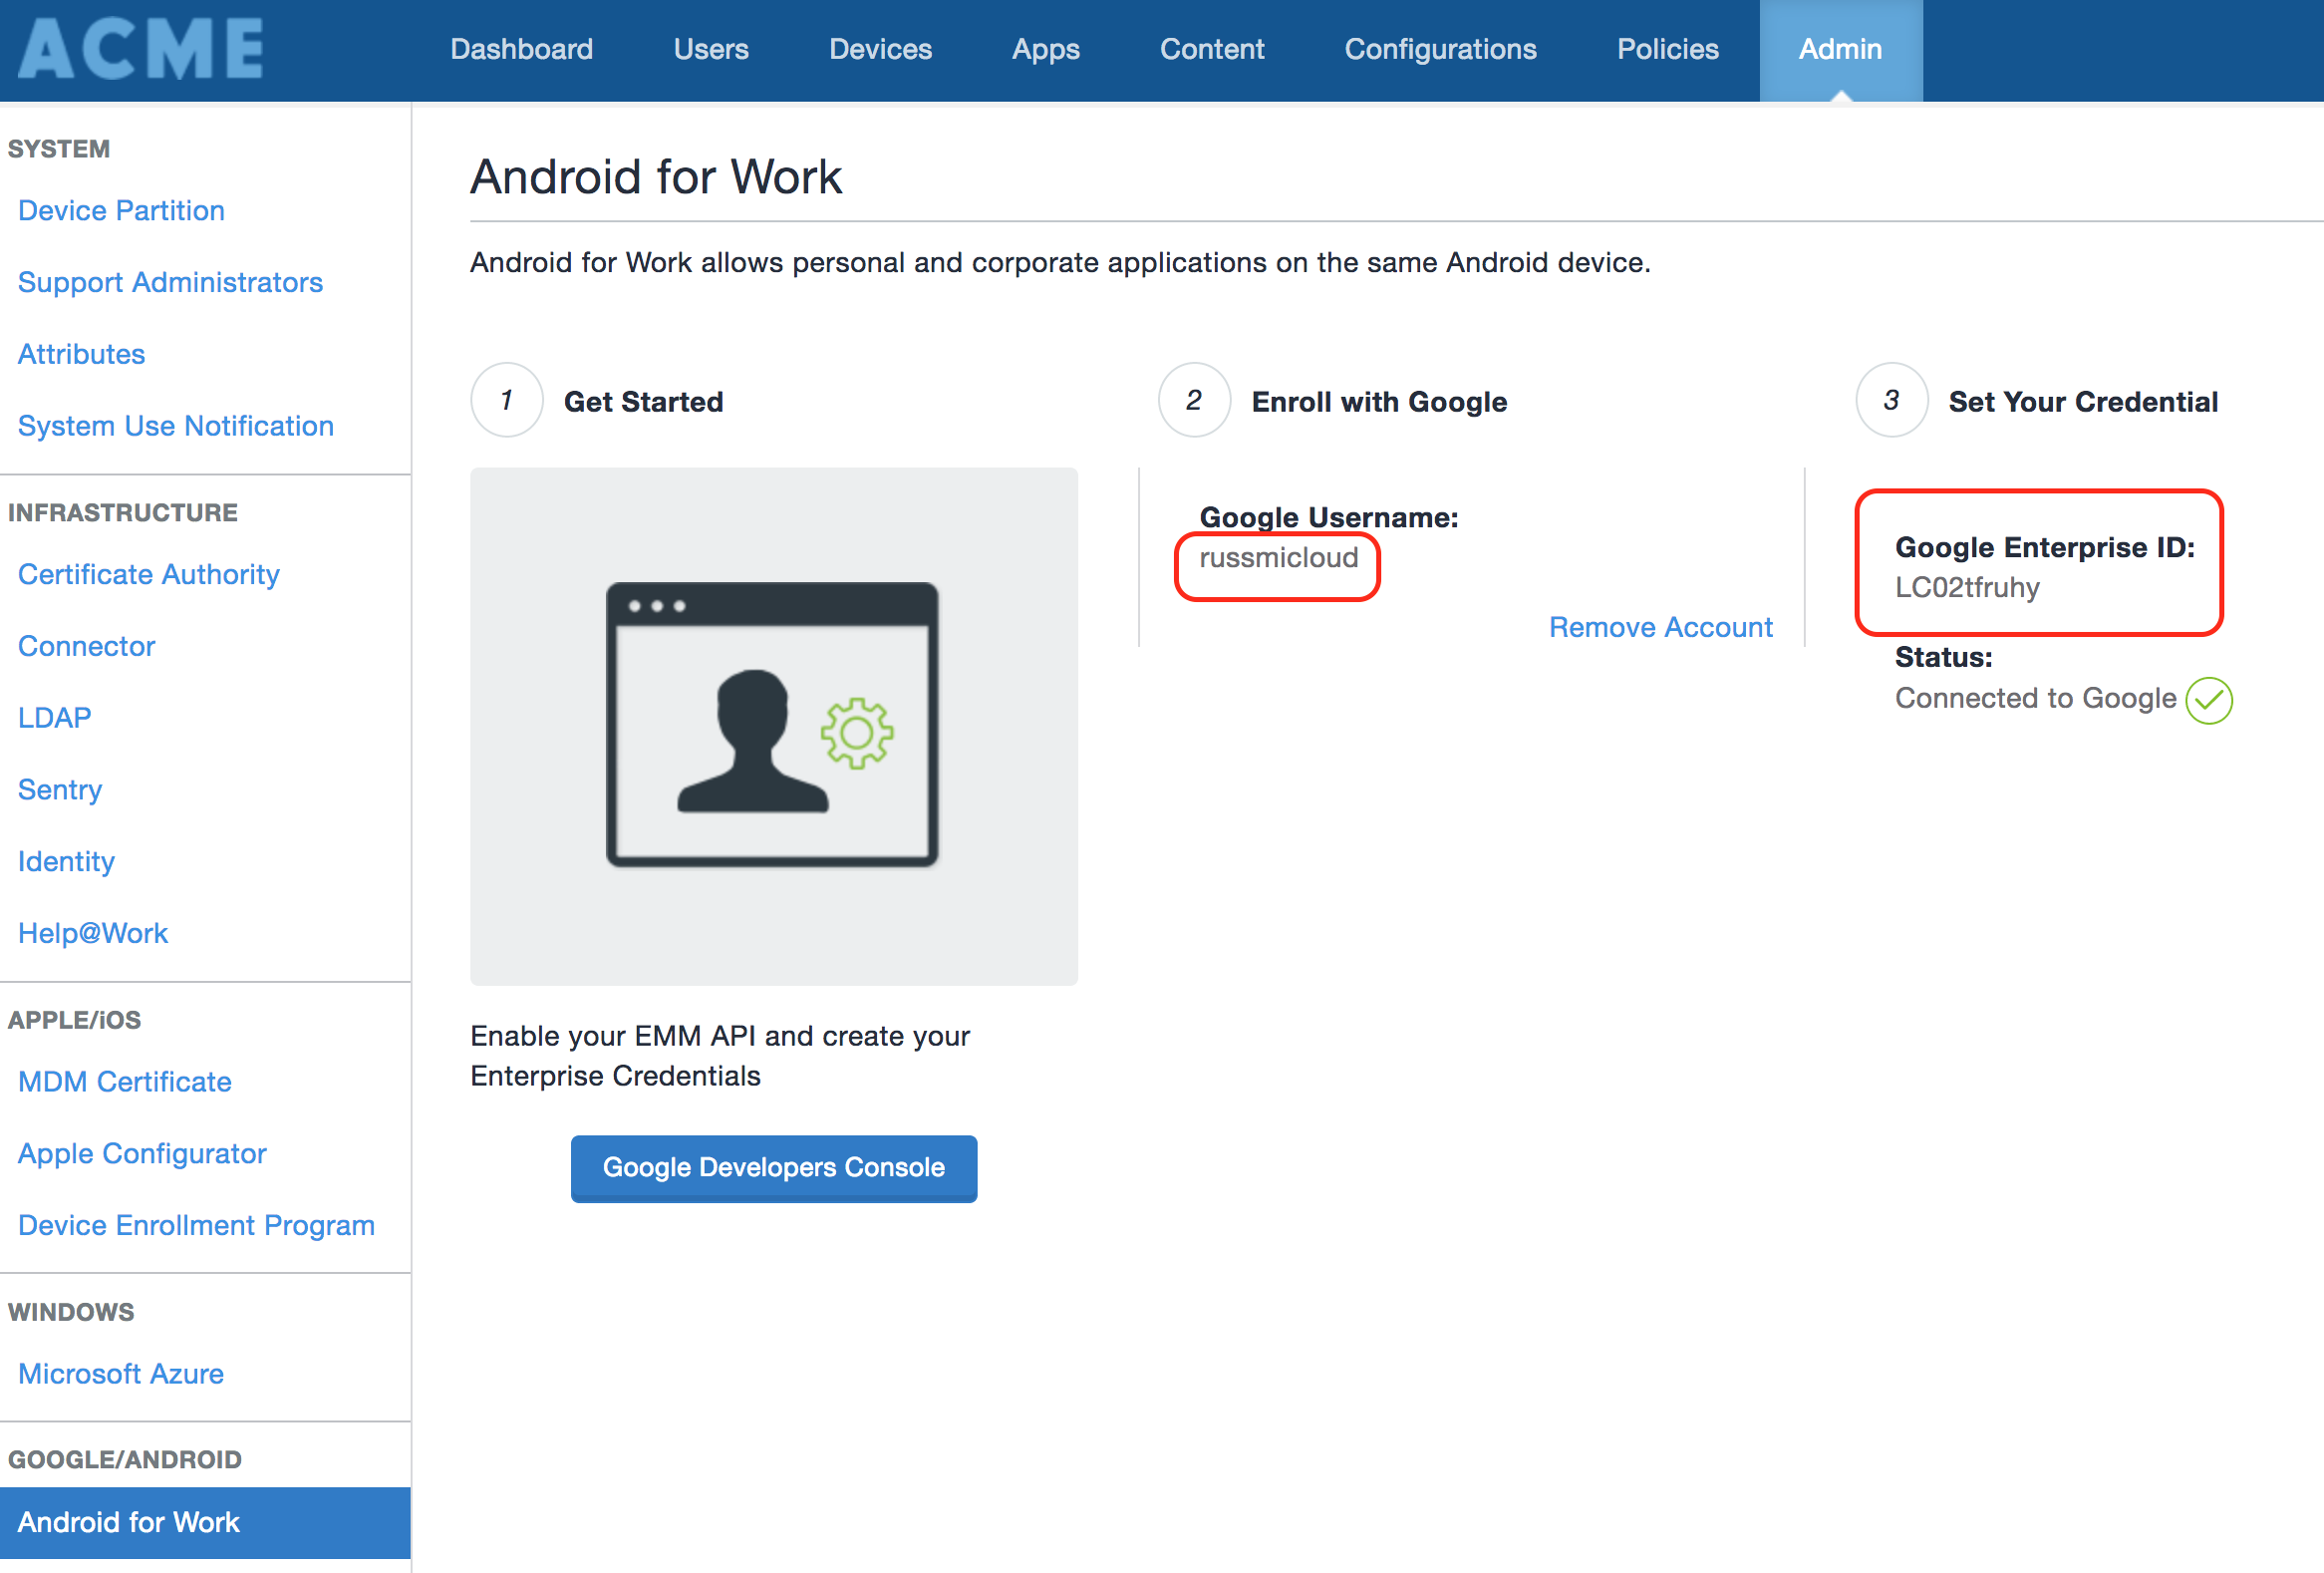Open MDM Certificate settings
The height and width of the screenshot is (1573, 2324).
point(124,1081)
